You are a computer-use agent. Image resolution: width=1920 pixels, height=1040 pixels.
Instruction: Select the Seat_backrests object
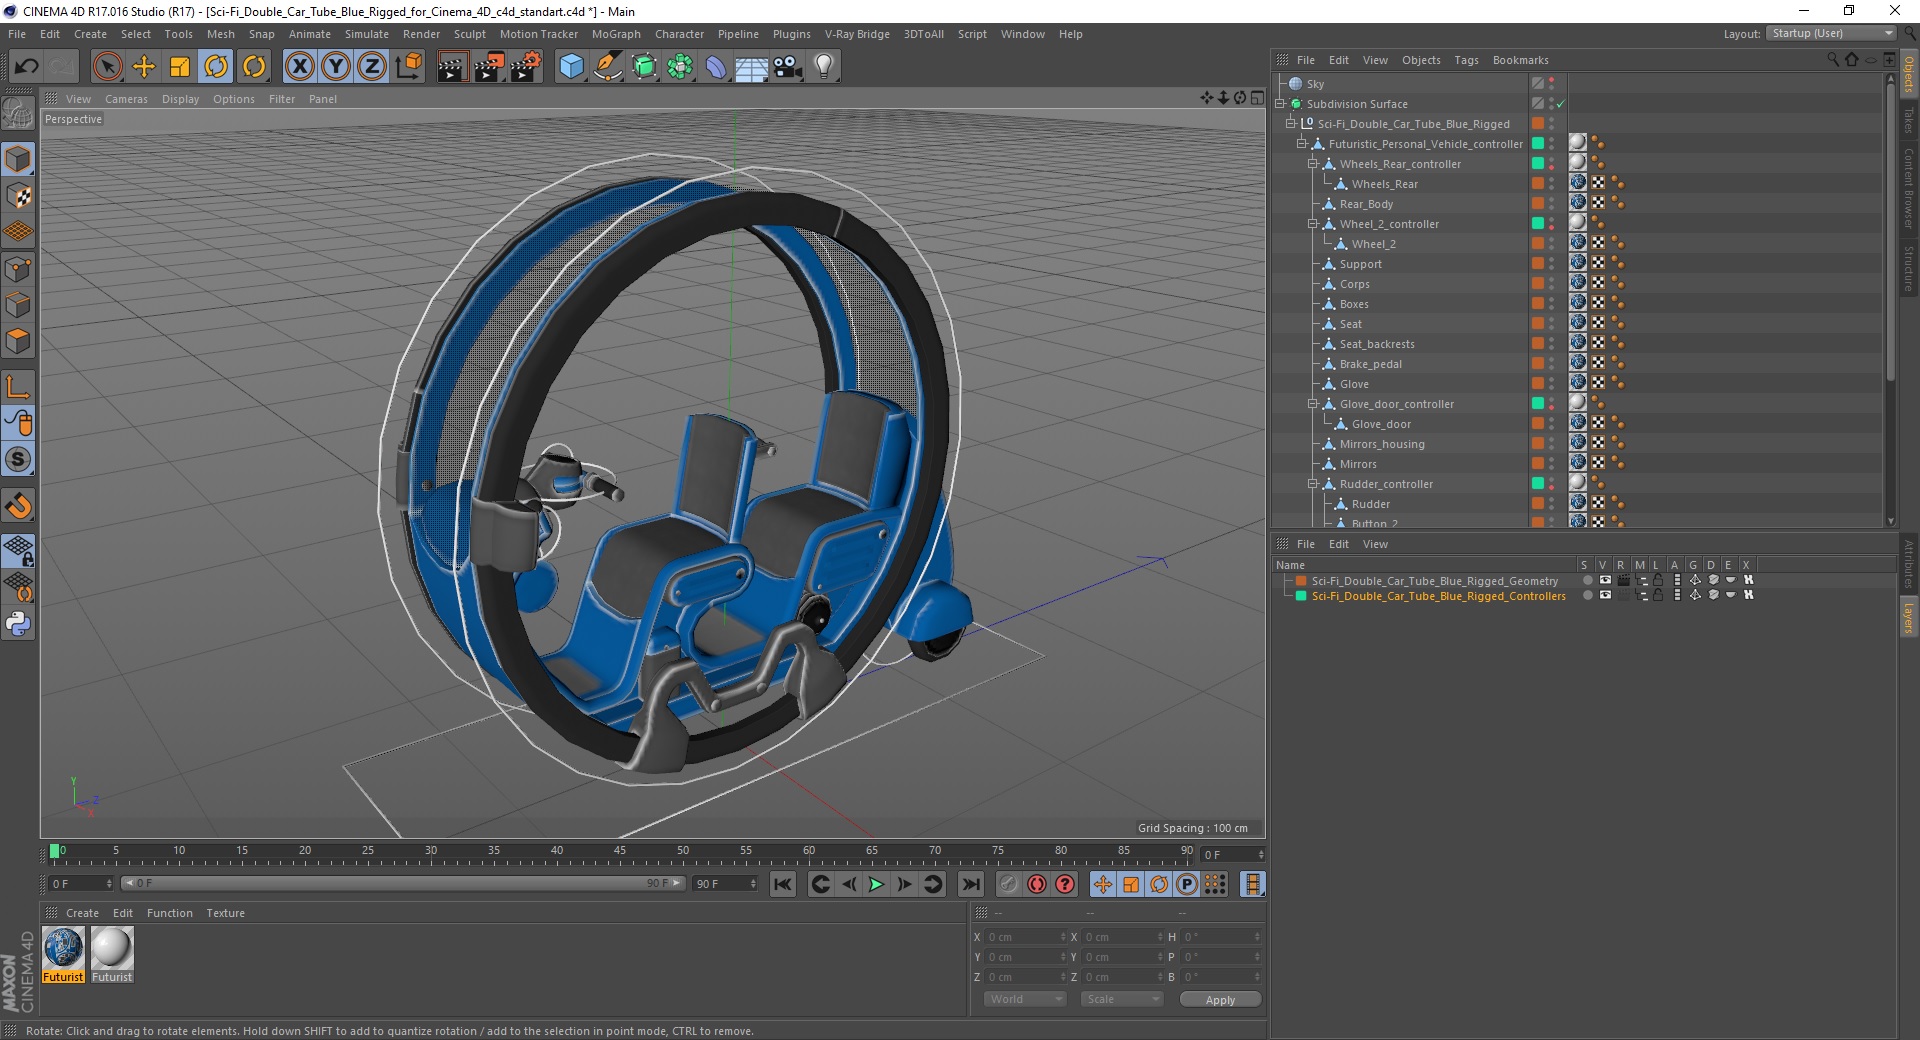(1377, 344)
